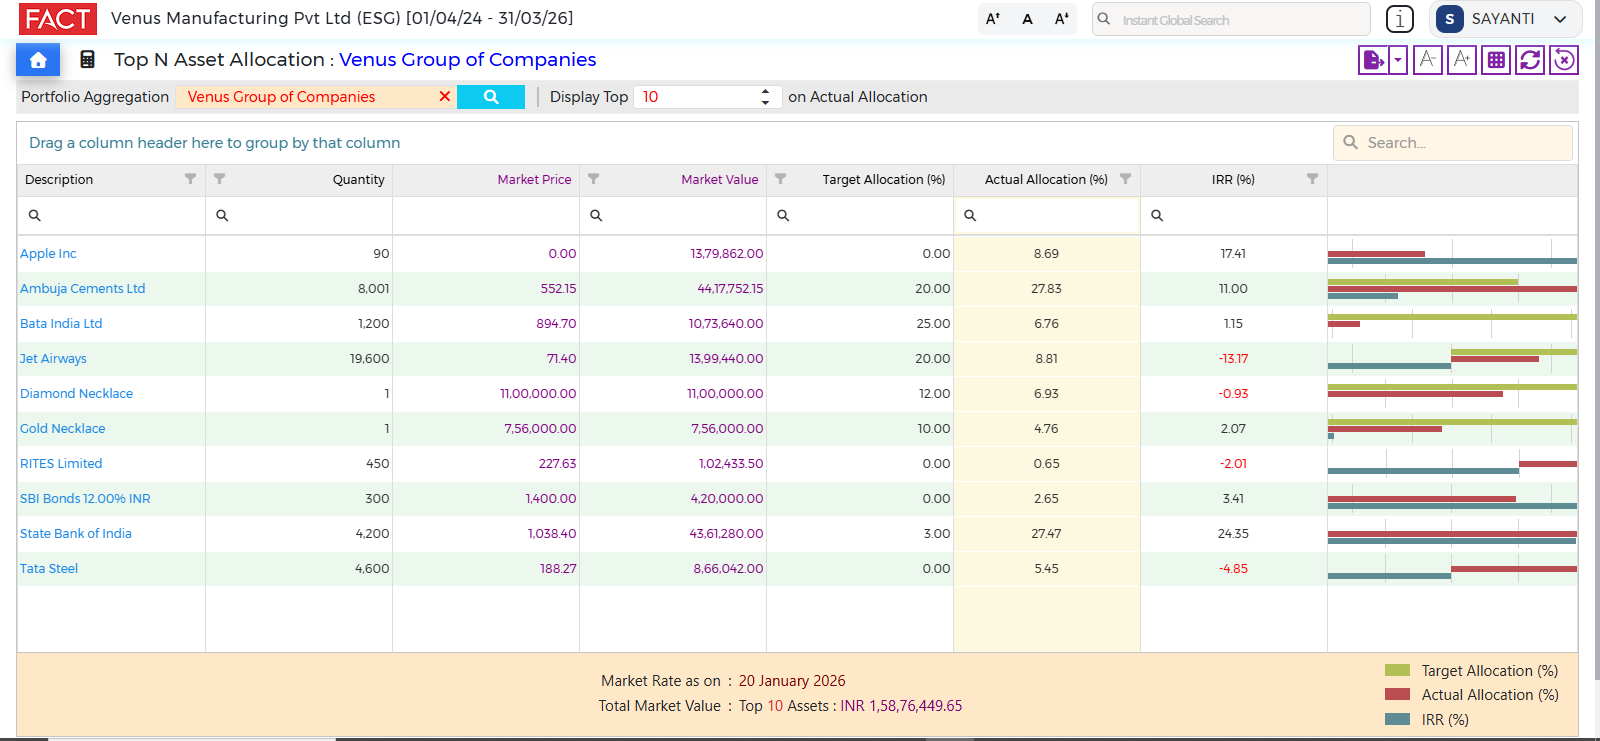1600x741 pixels.
Task: Click the Apple Inc row bar chart
Action: 1452,254
